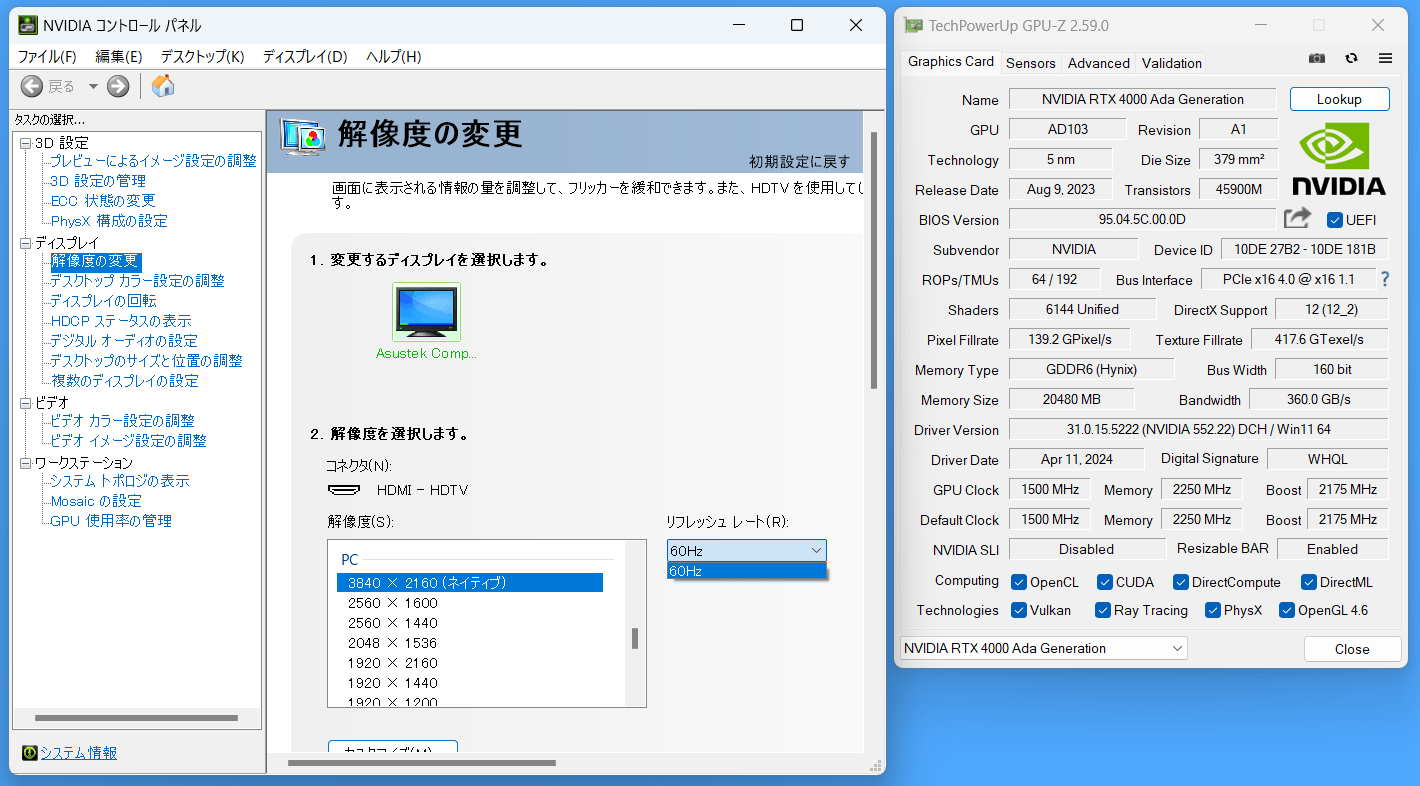Open GPU selection dropdown in GPU-Z
This screenshot has height=786, width=1420.
coord(1043,648)
